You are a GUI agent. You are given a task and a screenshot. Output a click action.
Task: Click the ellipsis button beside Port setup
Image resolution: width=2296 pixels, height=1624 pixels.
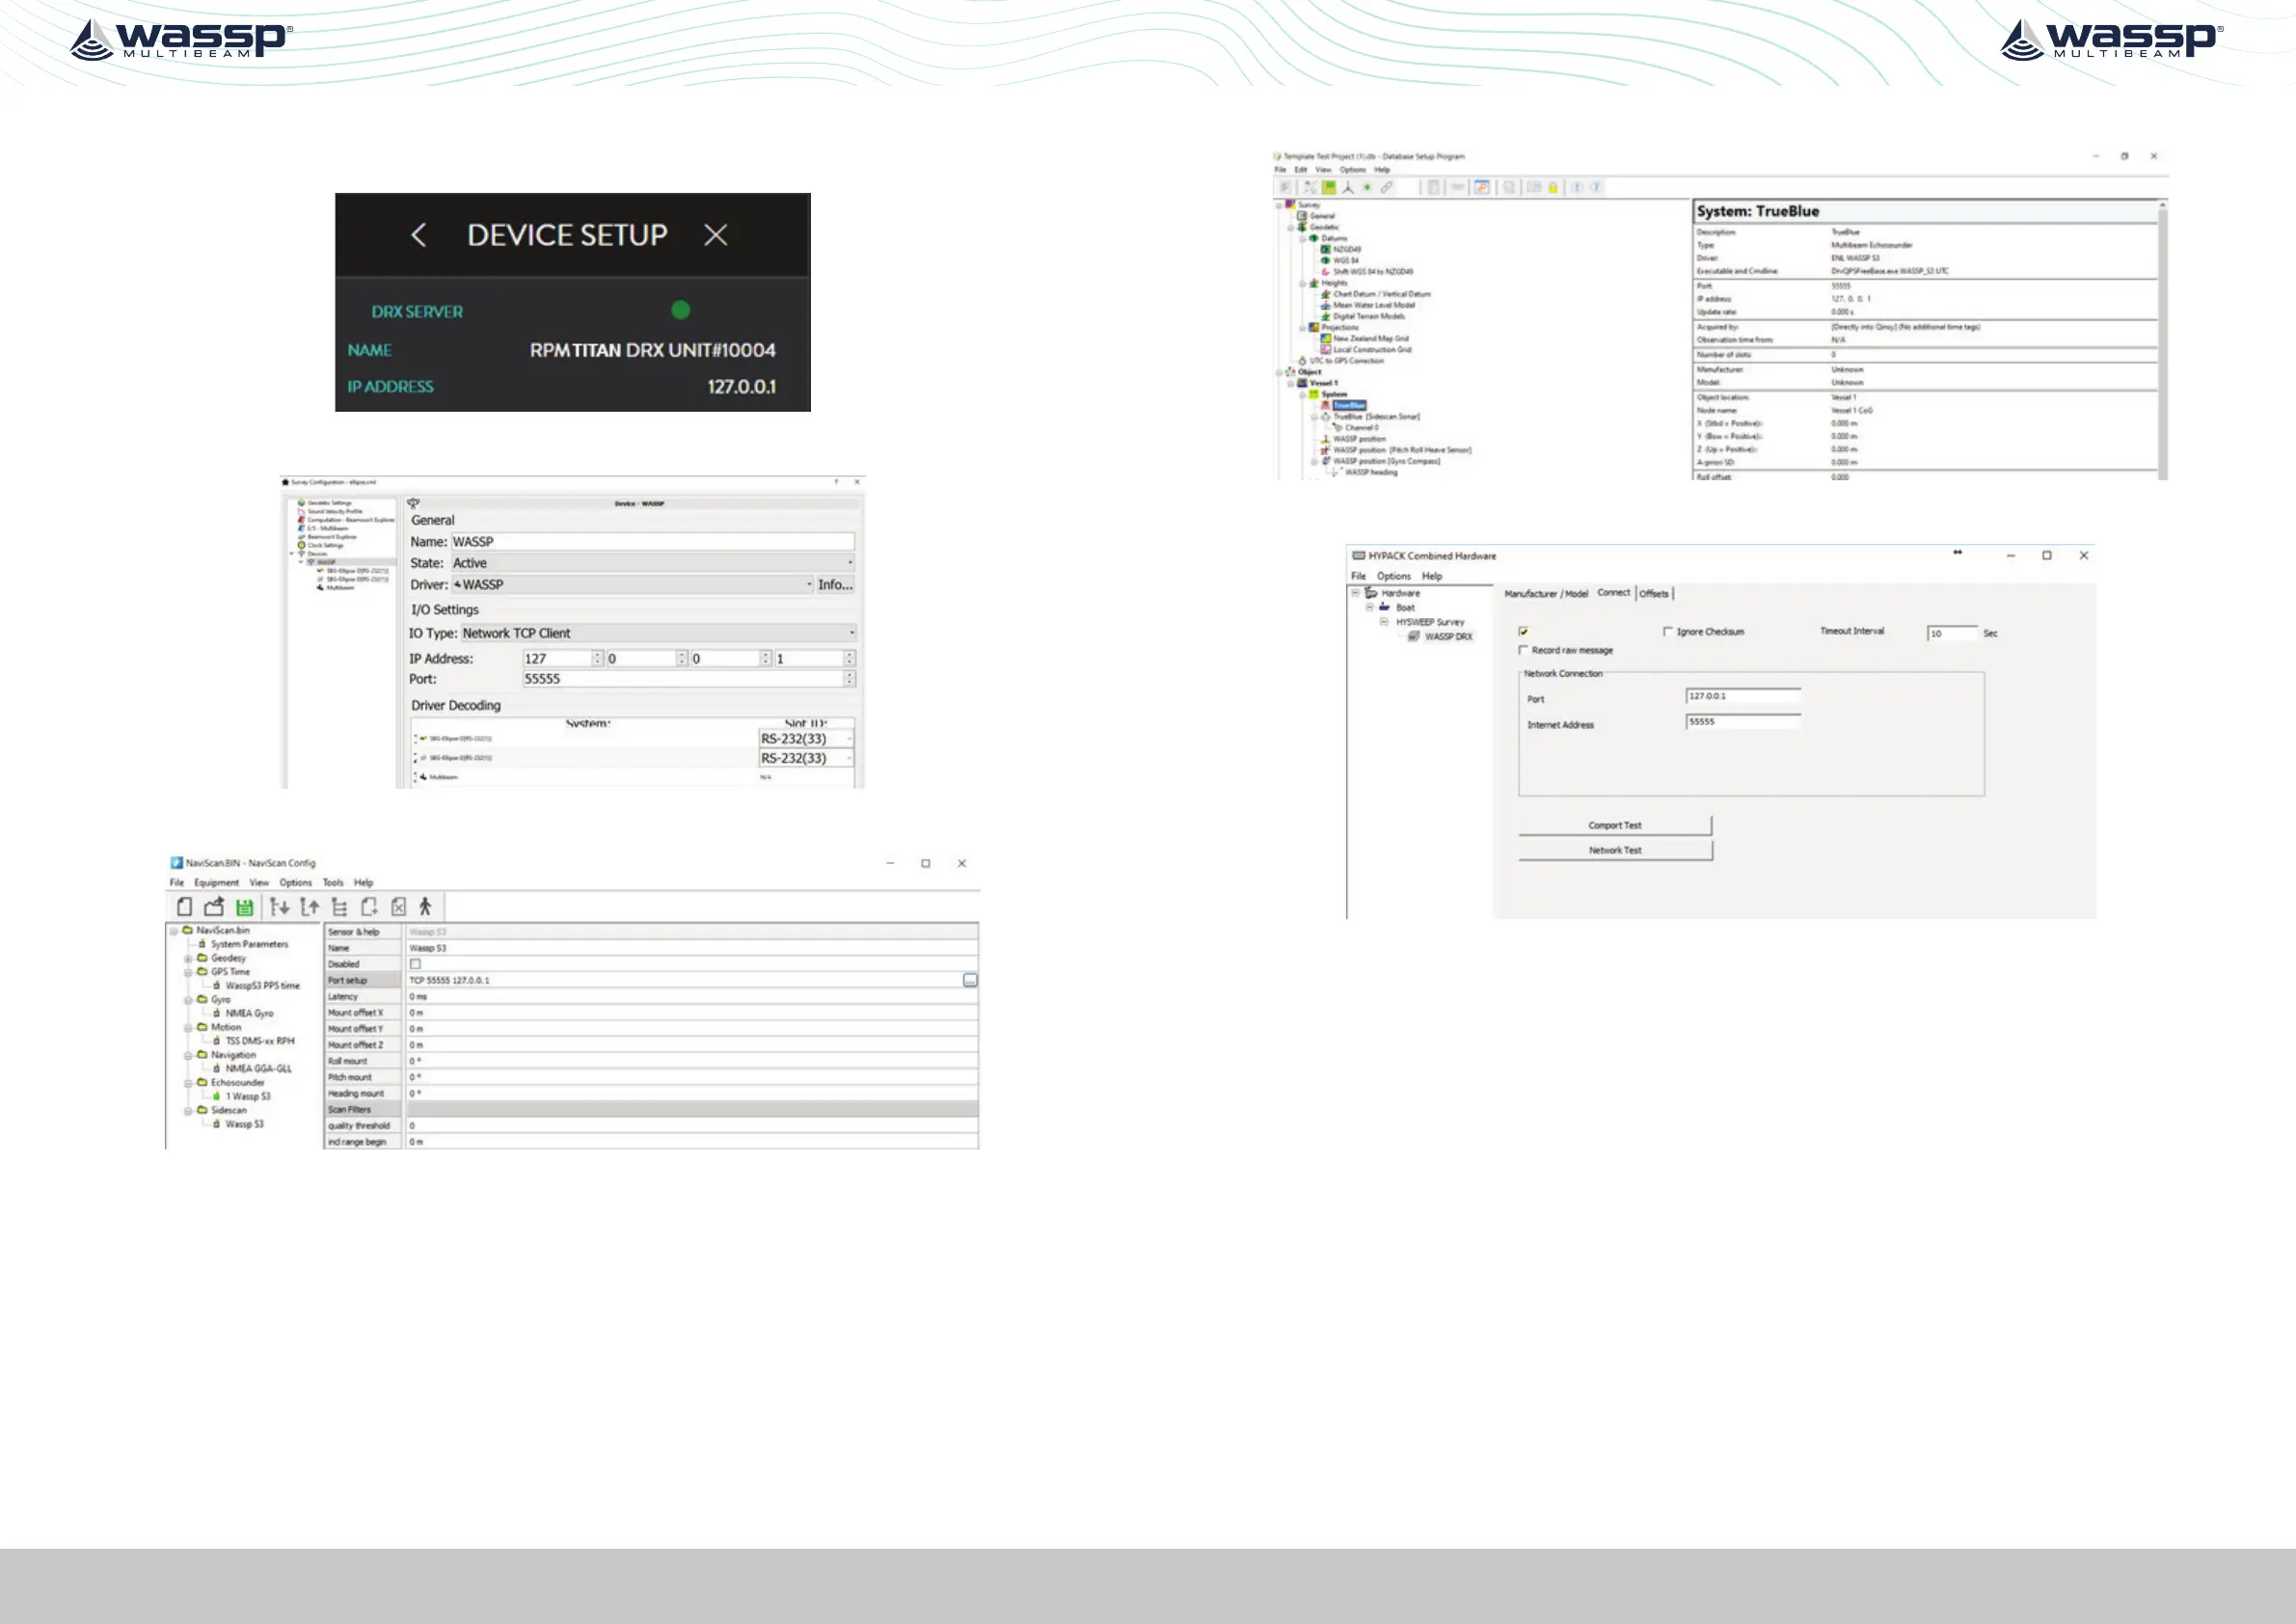[969, 980]
